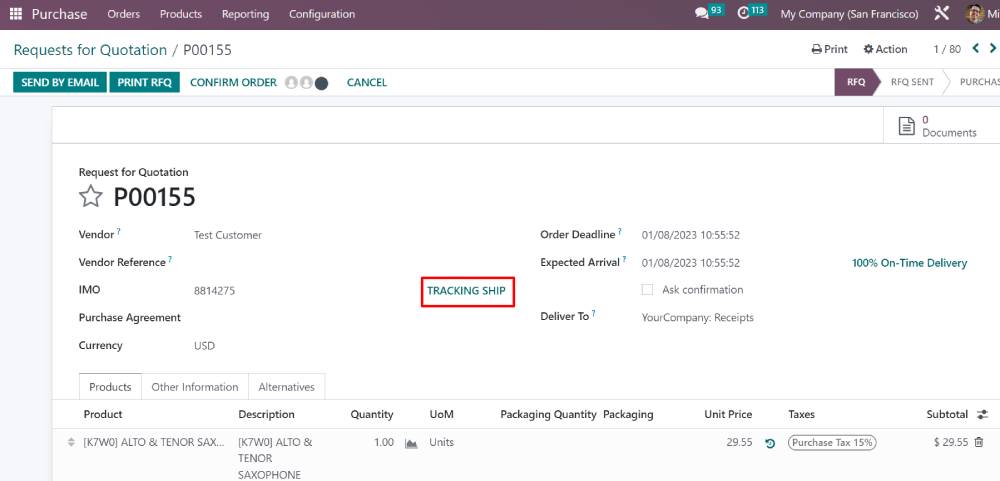Click the Order Deadline help question mark
The width and height of the screenshot is (1000, 481).
(620, 232)
